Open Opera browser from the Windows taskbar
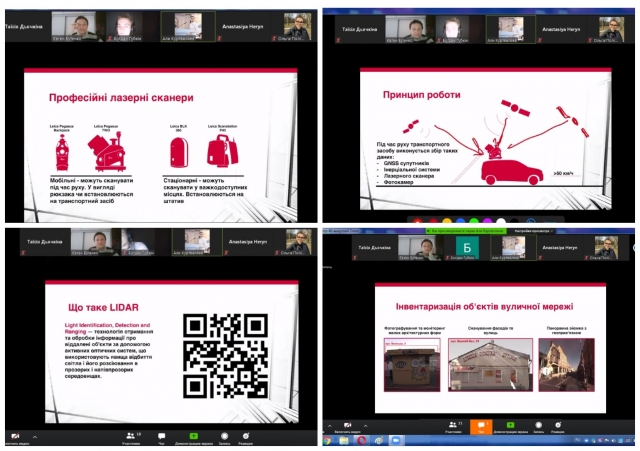This screenshot has width=640, height=451. click(361, 440)
